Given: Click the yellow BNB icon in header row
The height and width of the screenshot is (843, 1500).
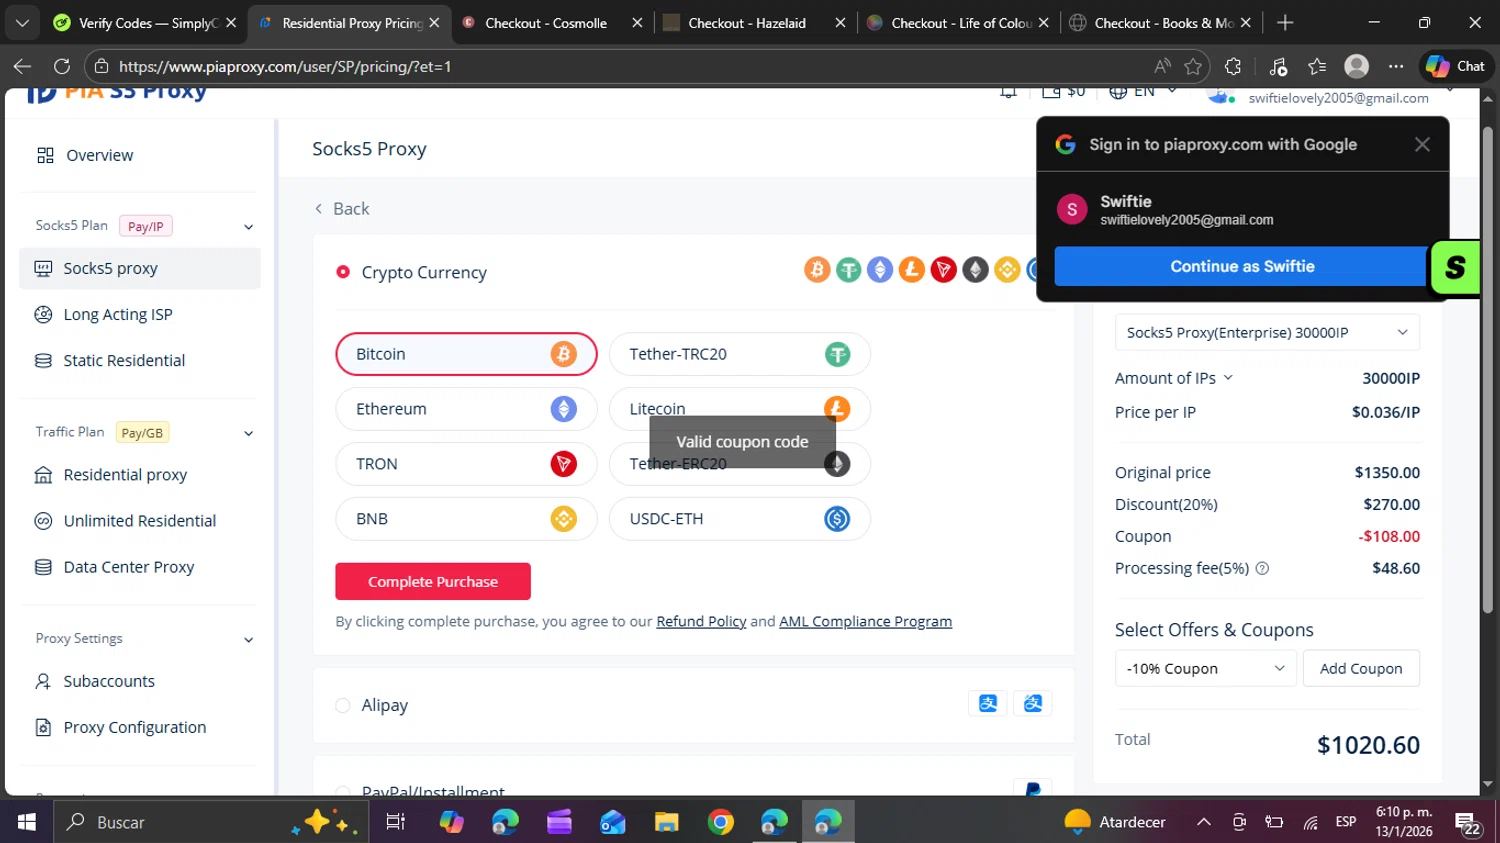Looking at the screenshot, I should coord(1007,269).
